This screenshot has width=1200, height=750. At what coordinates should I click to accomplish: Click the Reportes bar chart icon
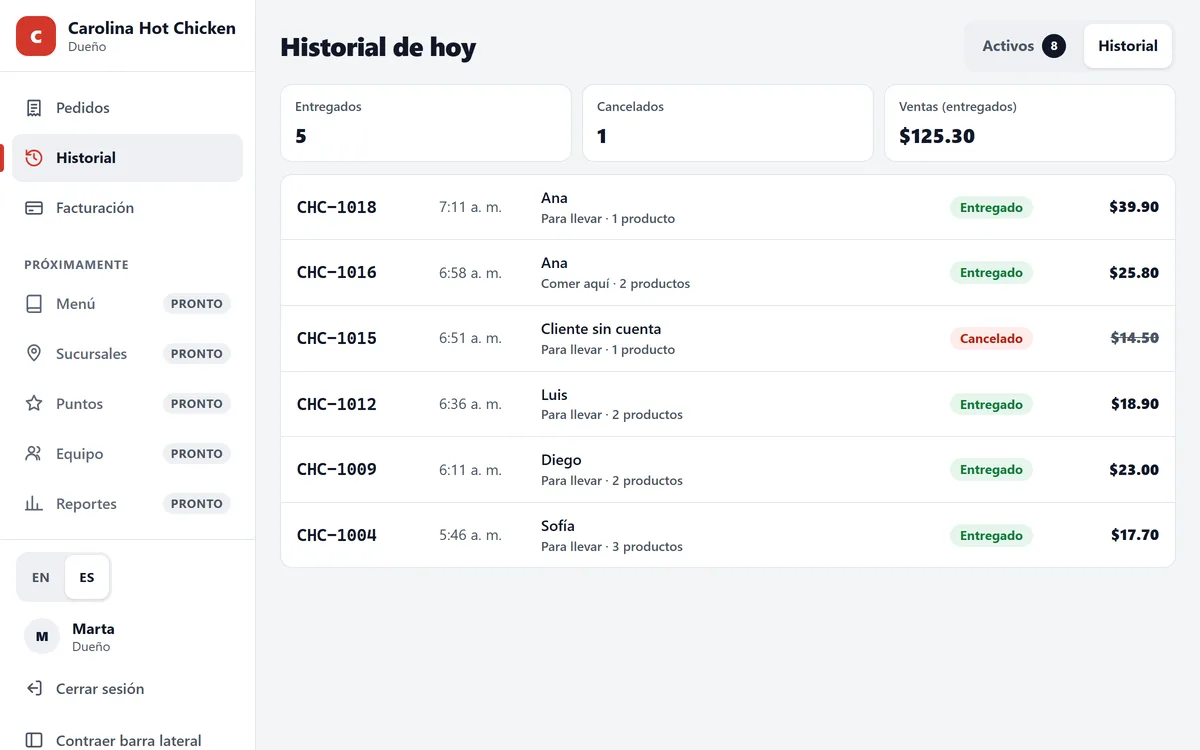pyautogui.click(x=34, y=504)
